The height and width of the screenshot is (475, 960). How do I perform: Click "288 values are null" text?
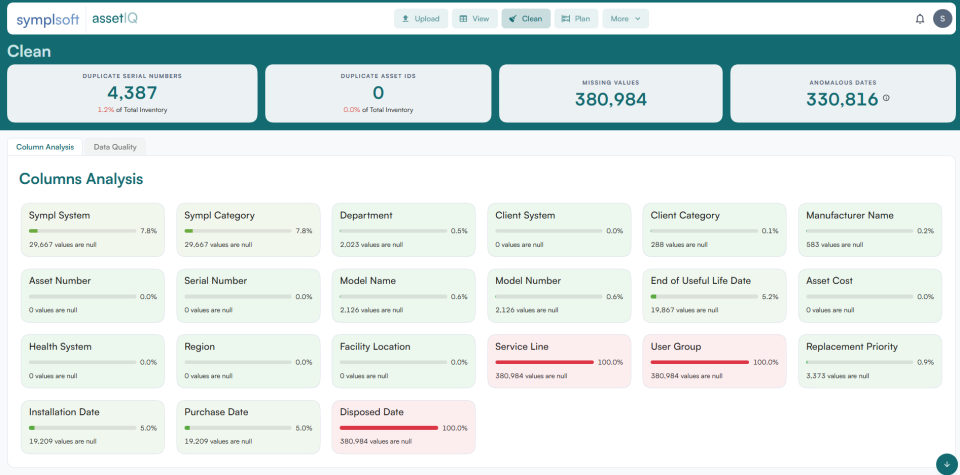679,244
